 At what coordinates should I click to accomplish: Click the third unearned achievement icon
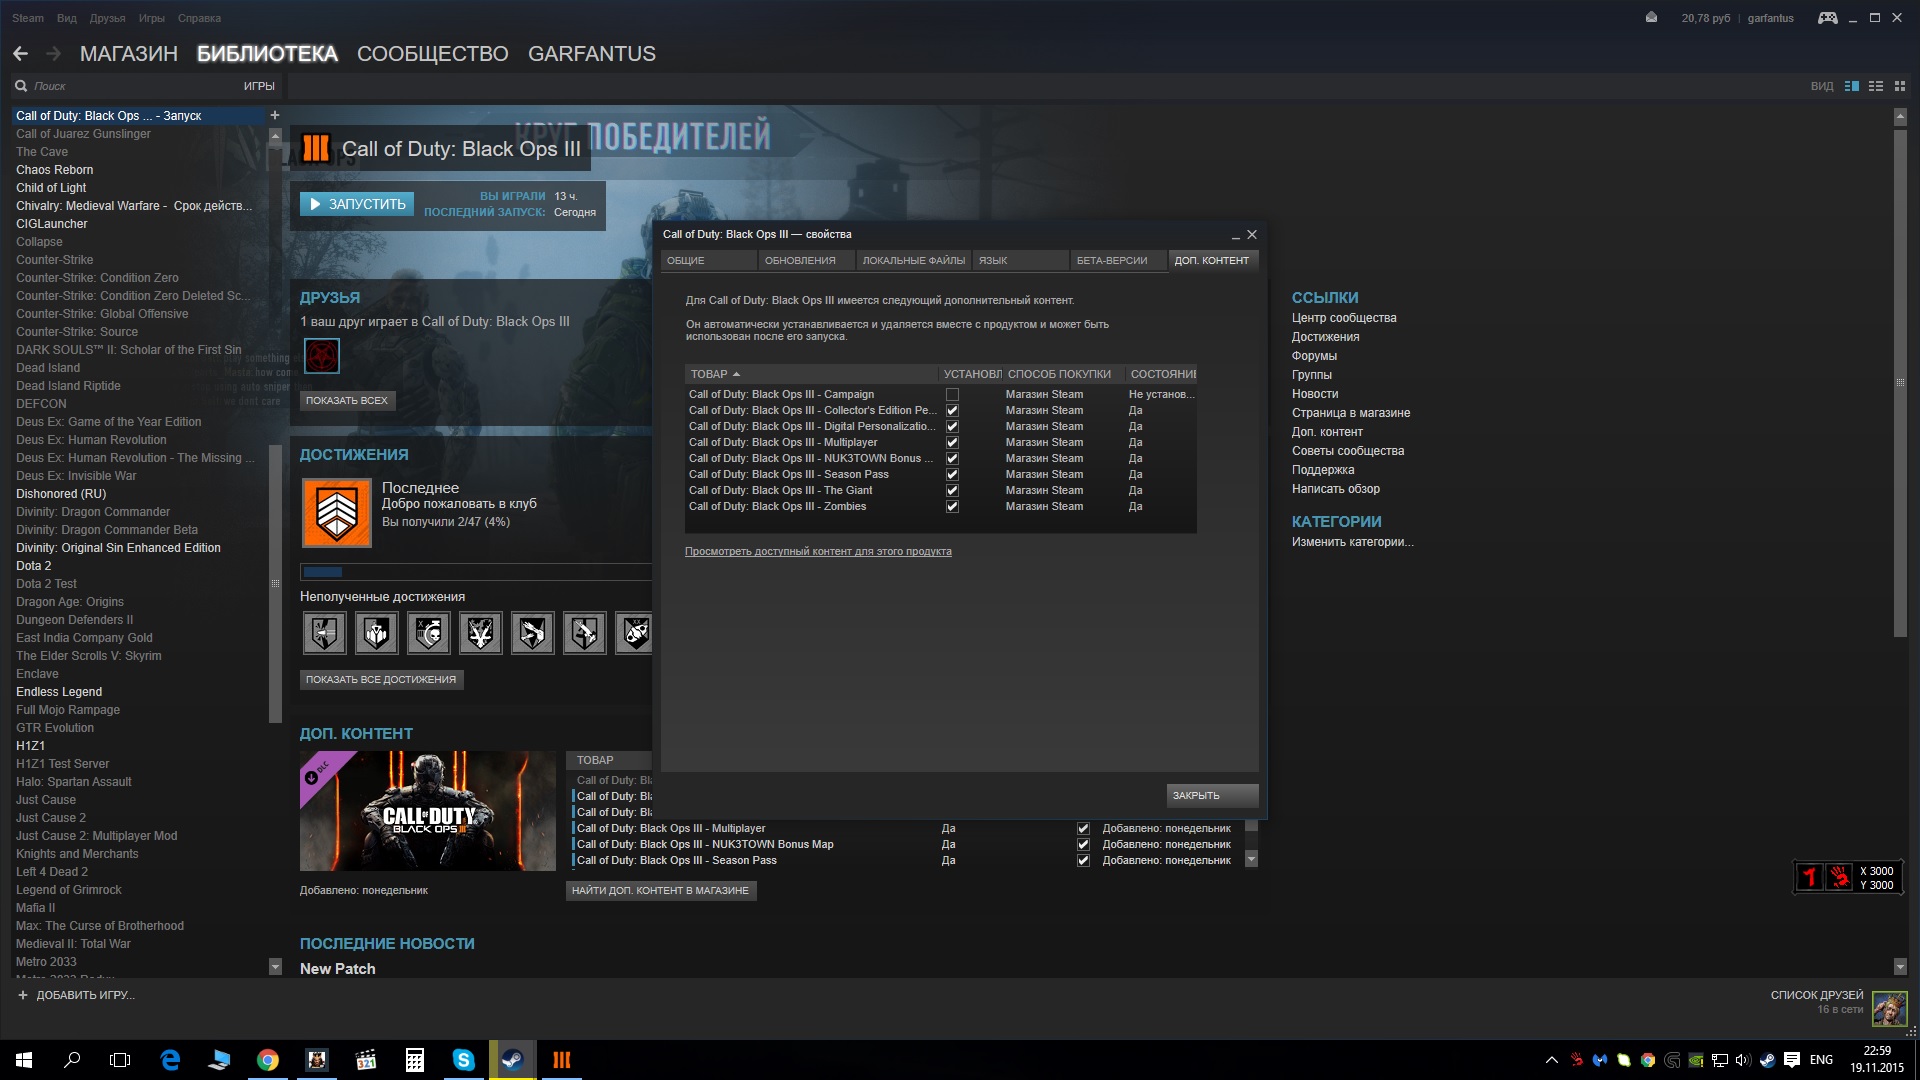click(x=428, y=633)
